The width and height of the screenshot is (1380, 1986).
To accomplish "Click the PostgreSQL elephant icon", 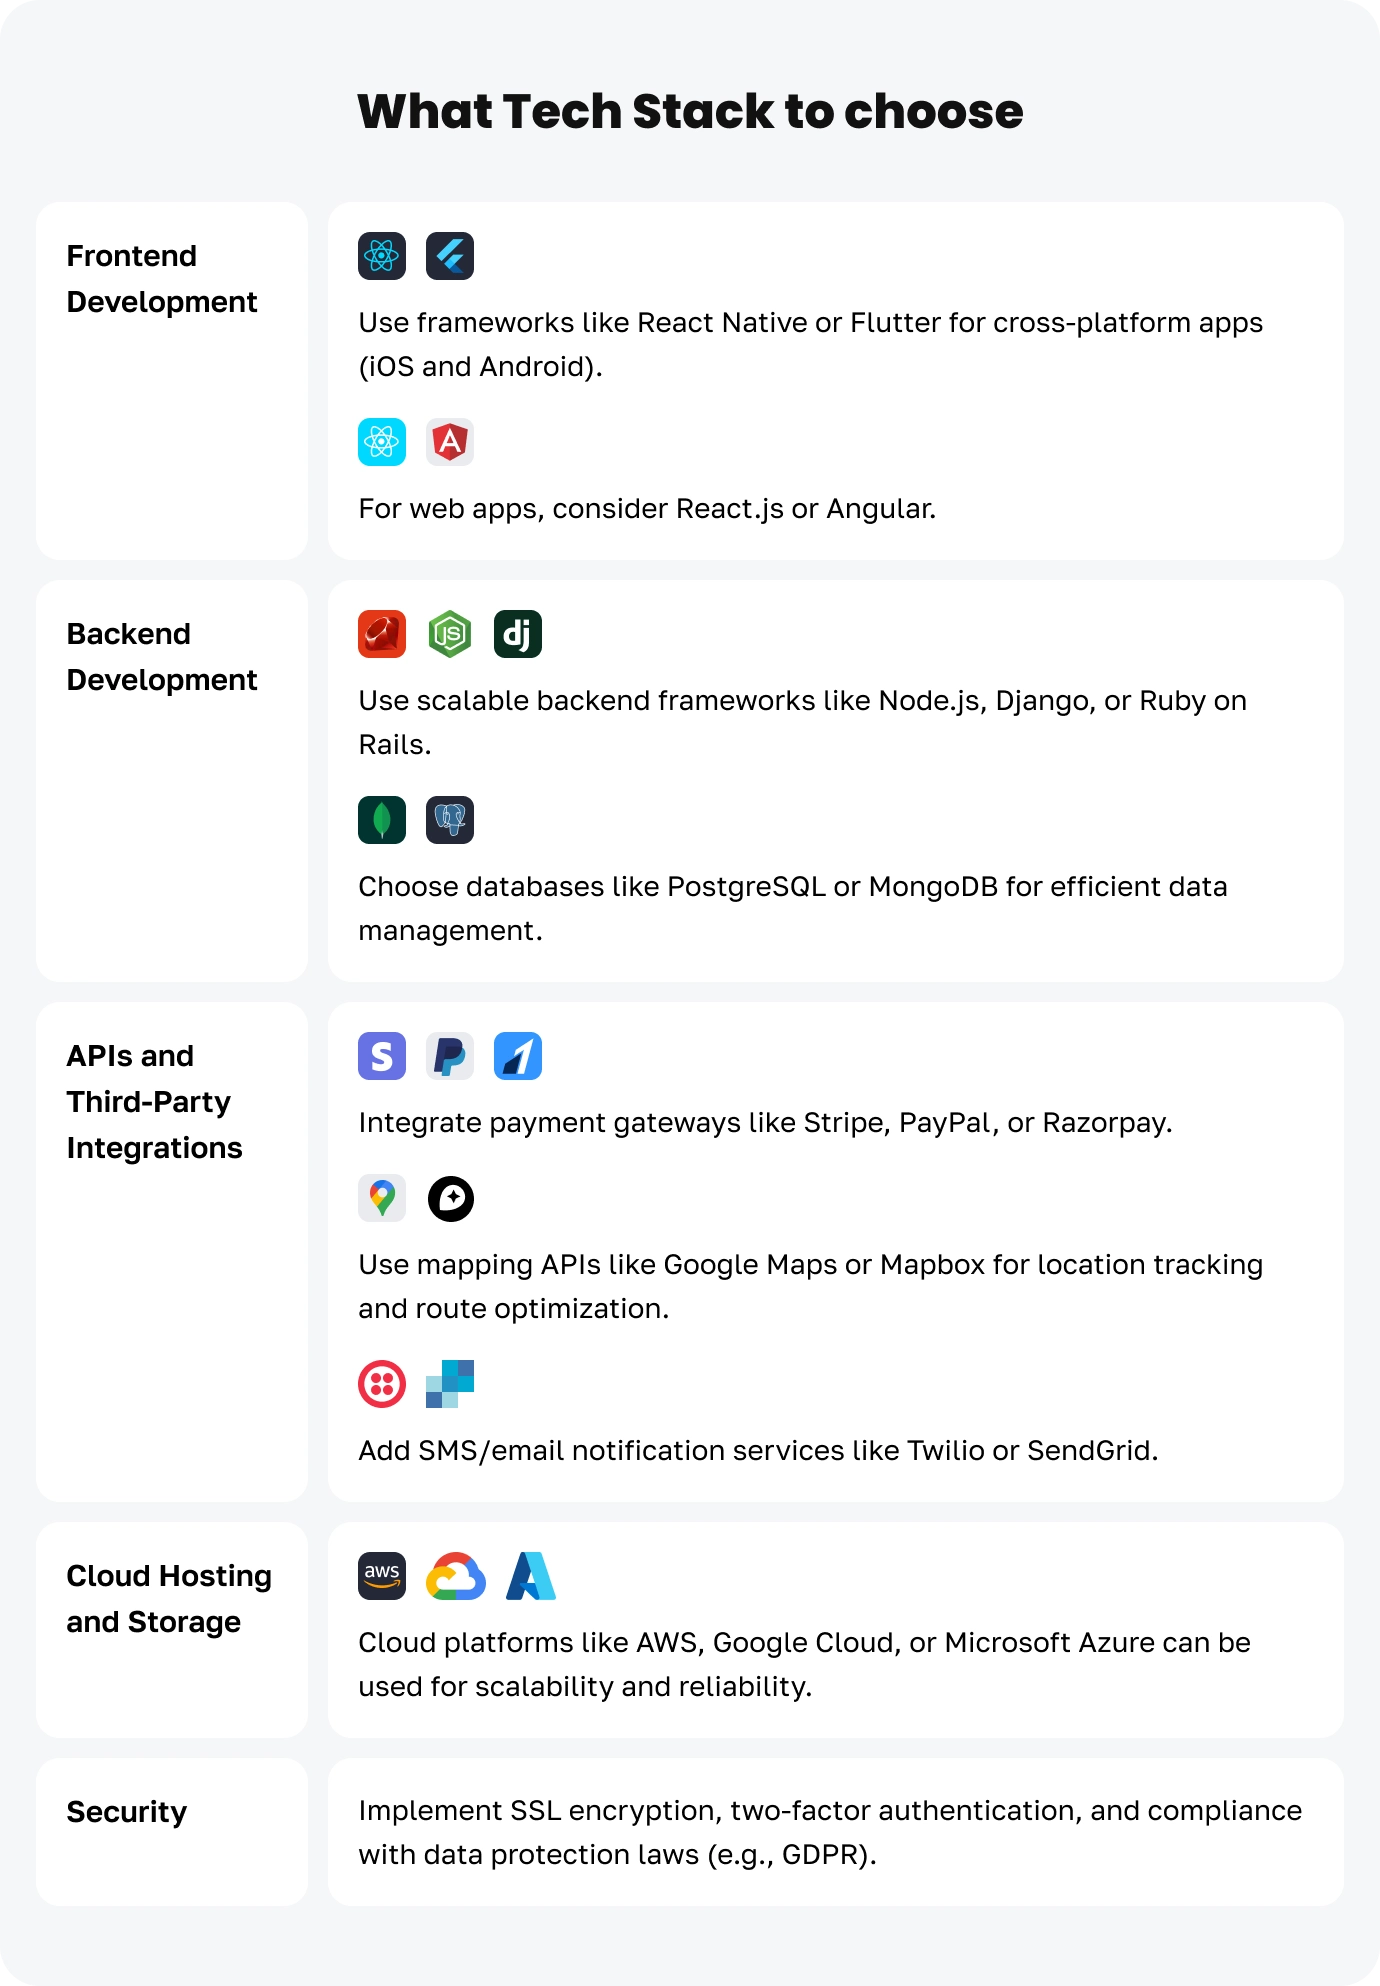I will click(x=450, y=820).
